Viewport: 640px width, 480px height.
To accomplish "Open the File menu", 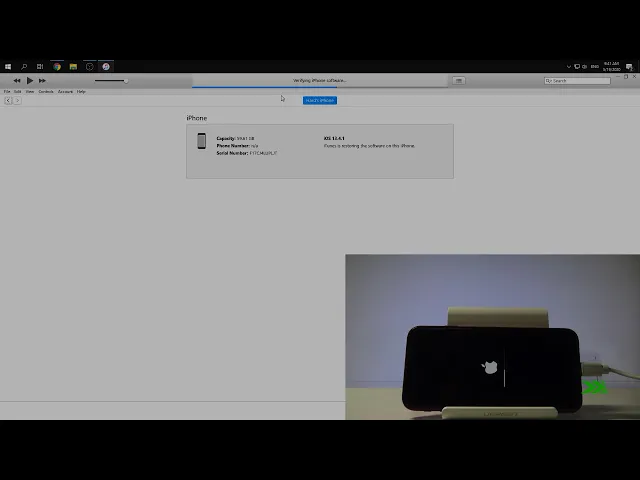I will (x=7, y=92).
